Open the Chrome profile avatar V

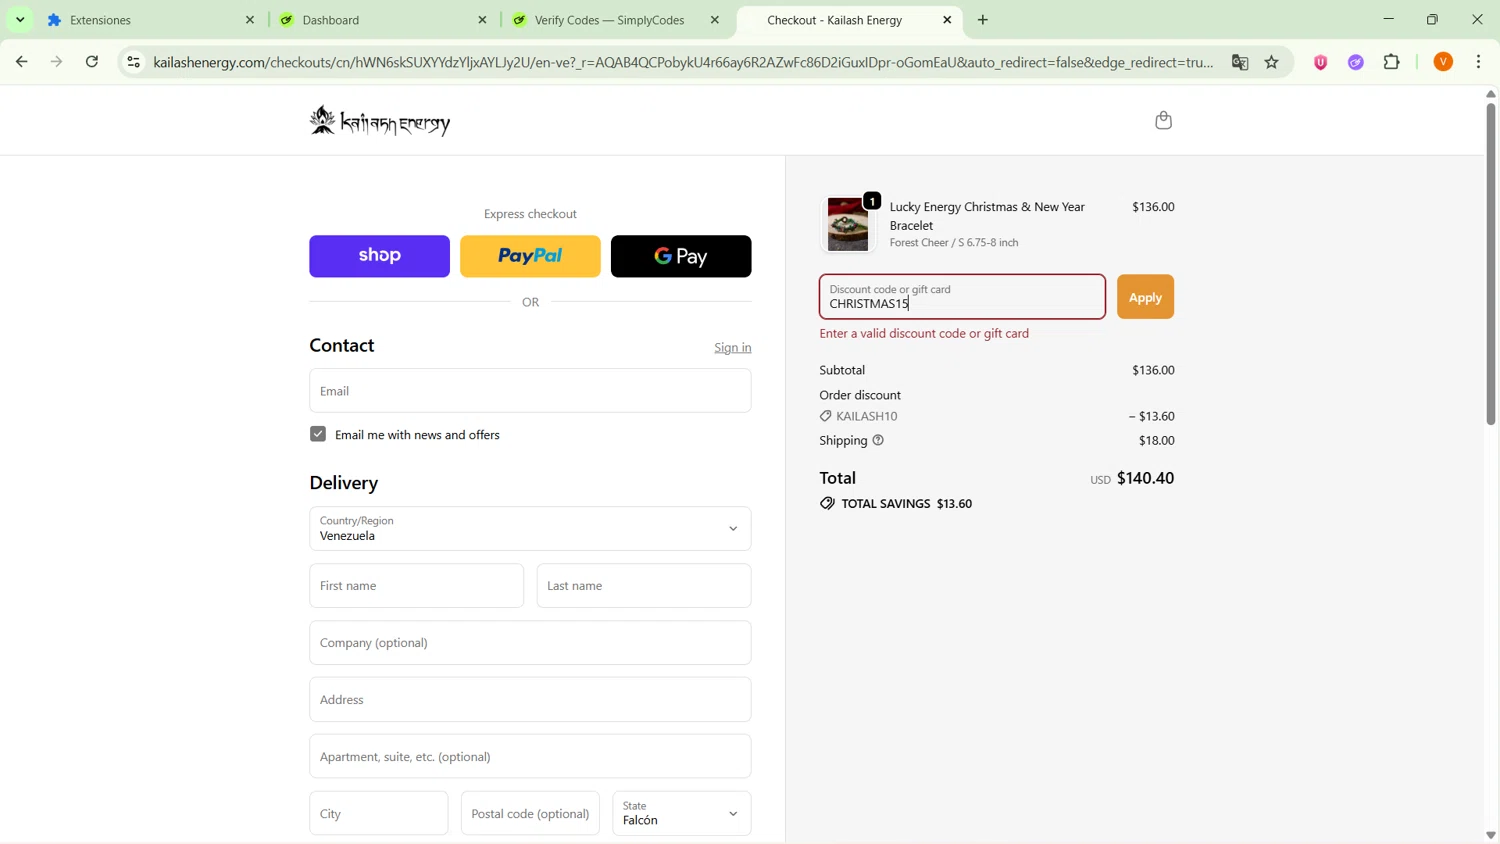[1443, 62]
